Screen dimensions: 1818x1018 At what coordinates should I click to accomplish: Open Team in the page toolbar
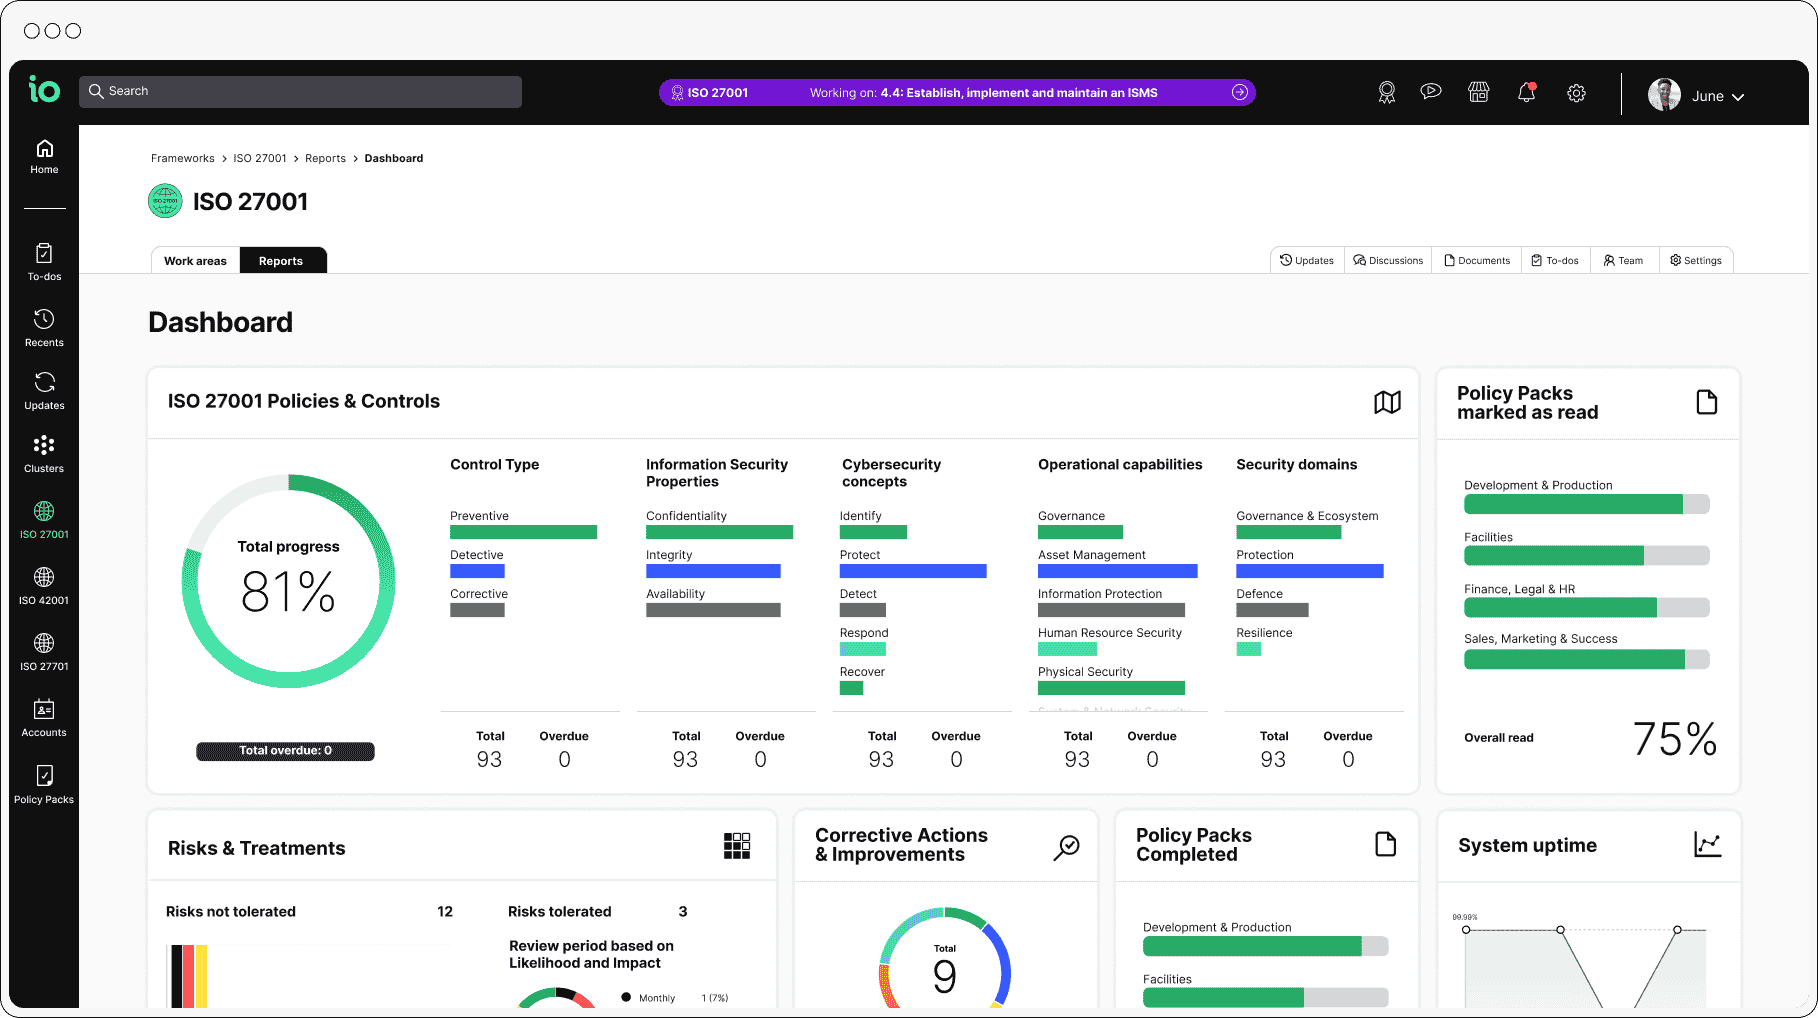pyautogui.click(x=1623, y=260)
